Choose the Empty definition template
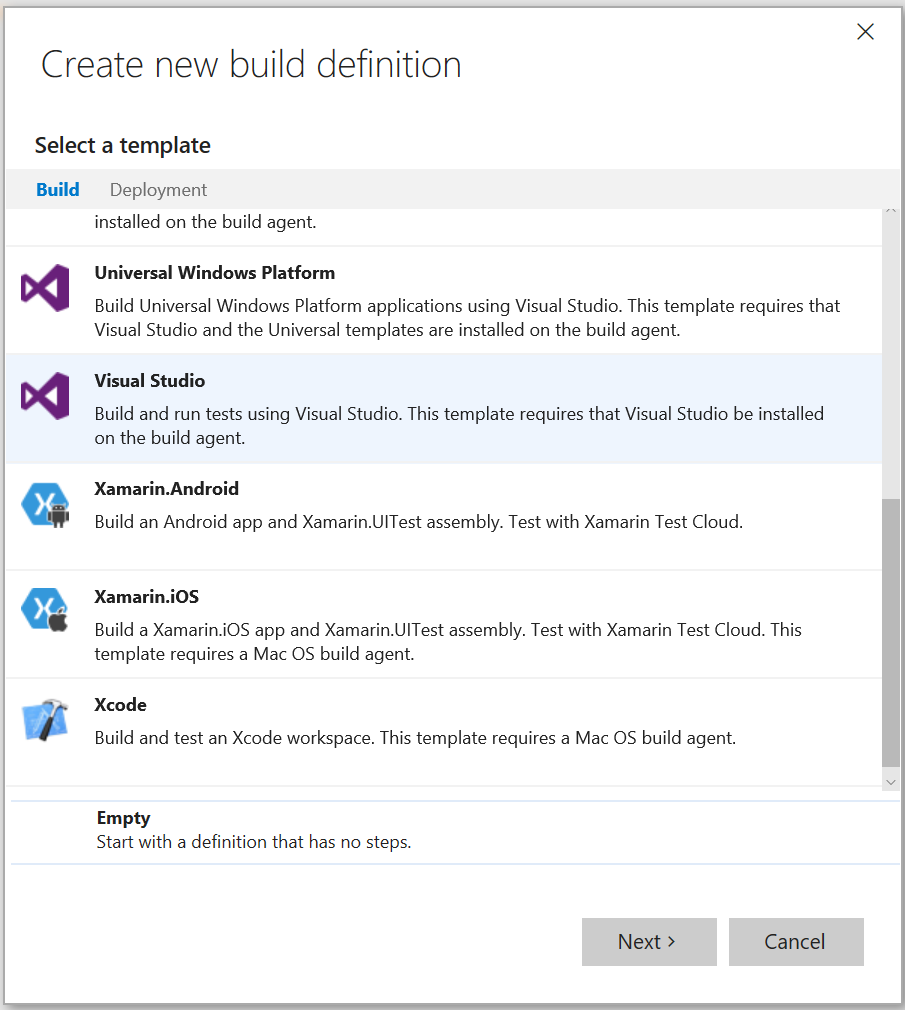905x1010 pixels. pyautogui.click(x=455, y=832)
